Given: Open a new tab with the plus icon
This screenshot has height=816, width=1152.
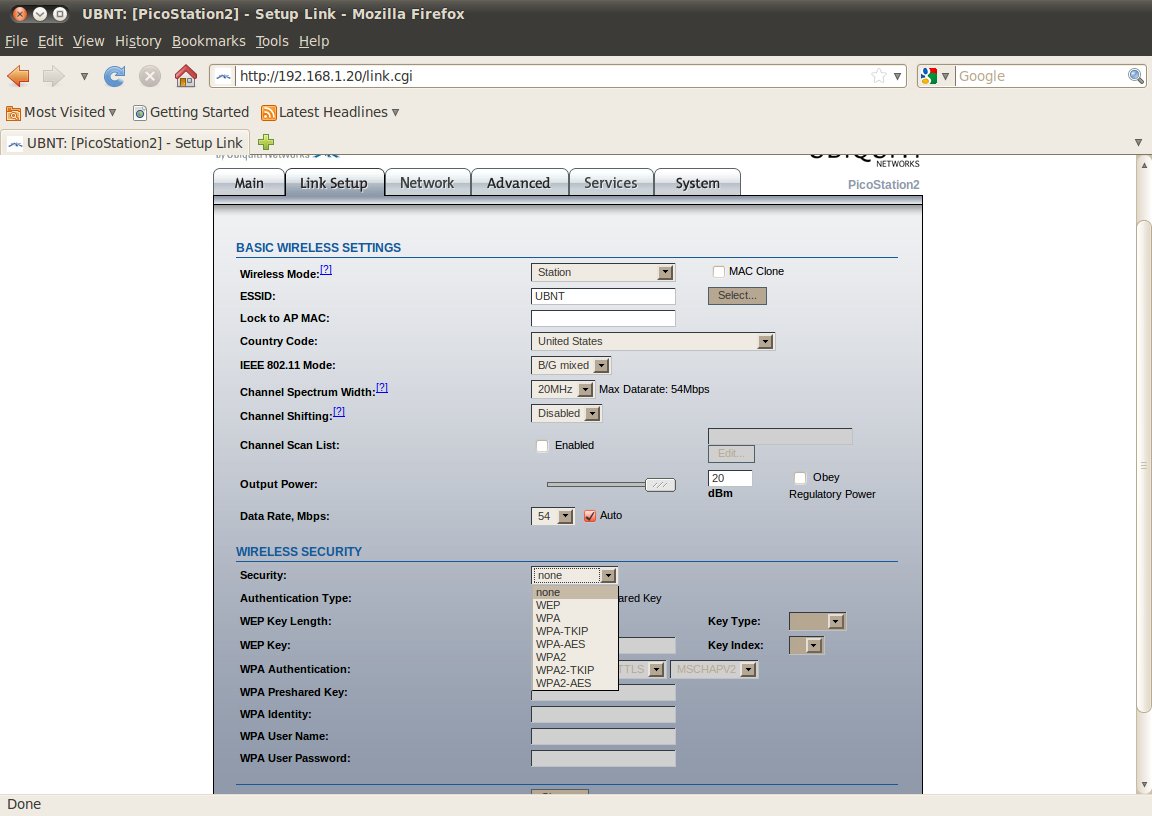Looking at the screenshot, I should click(266, 142).
